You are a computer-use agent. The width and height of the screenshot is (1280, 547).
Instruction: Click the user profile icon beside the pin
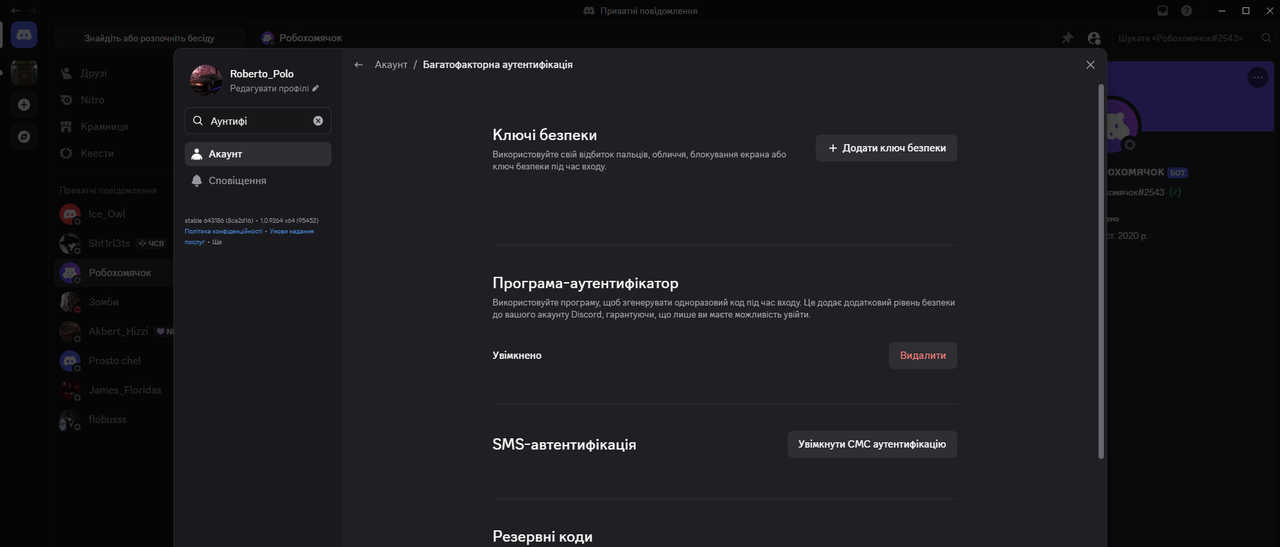coord(1094,38)
